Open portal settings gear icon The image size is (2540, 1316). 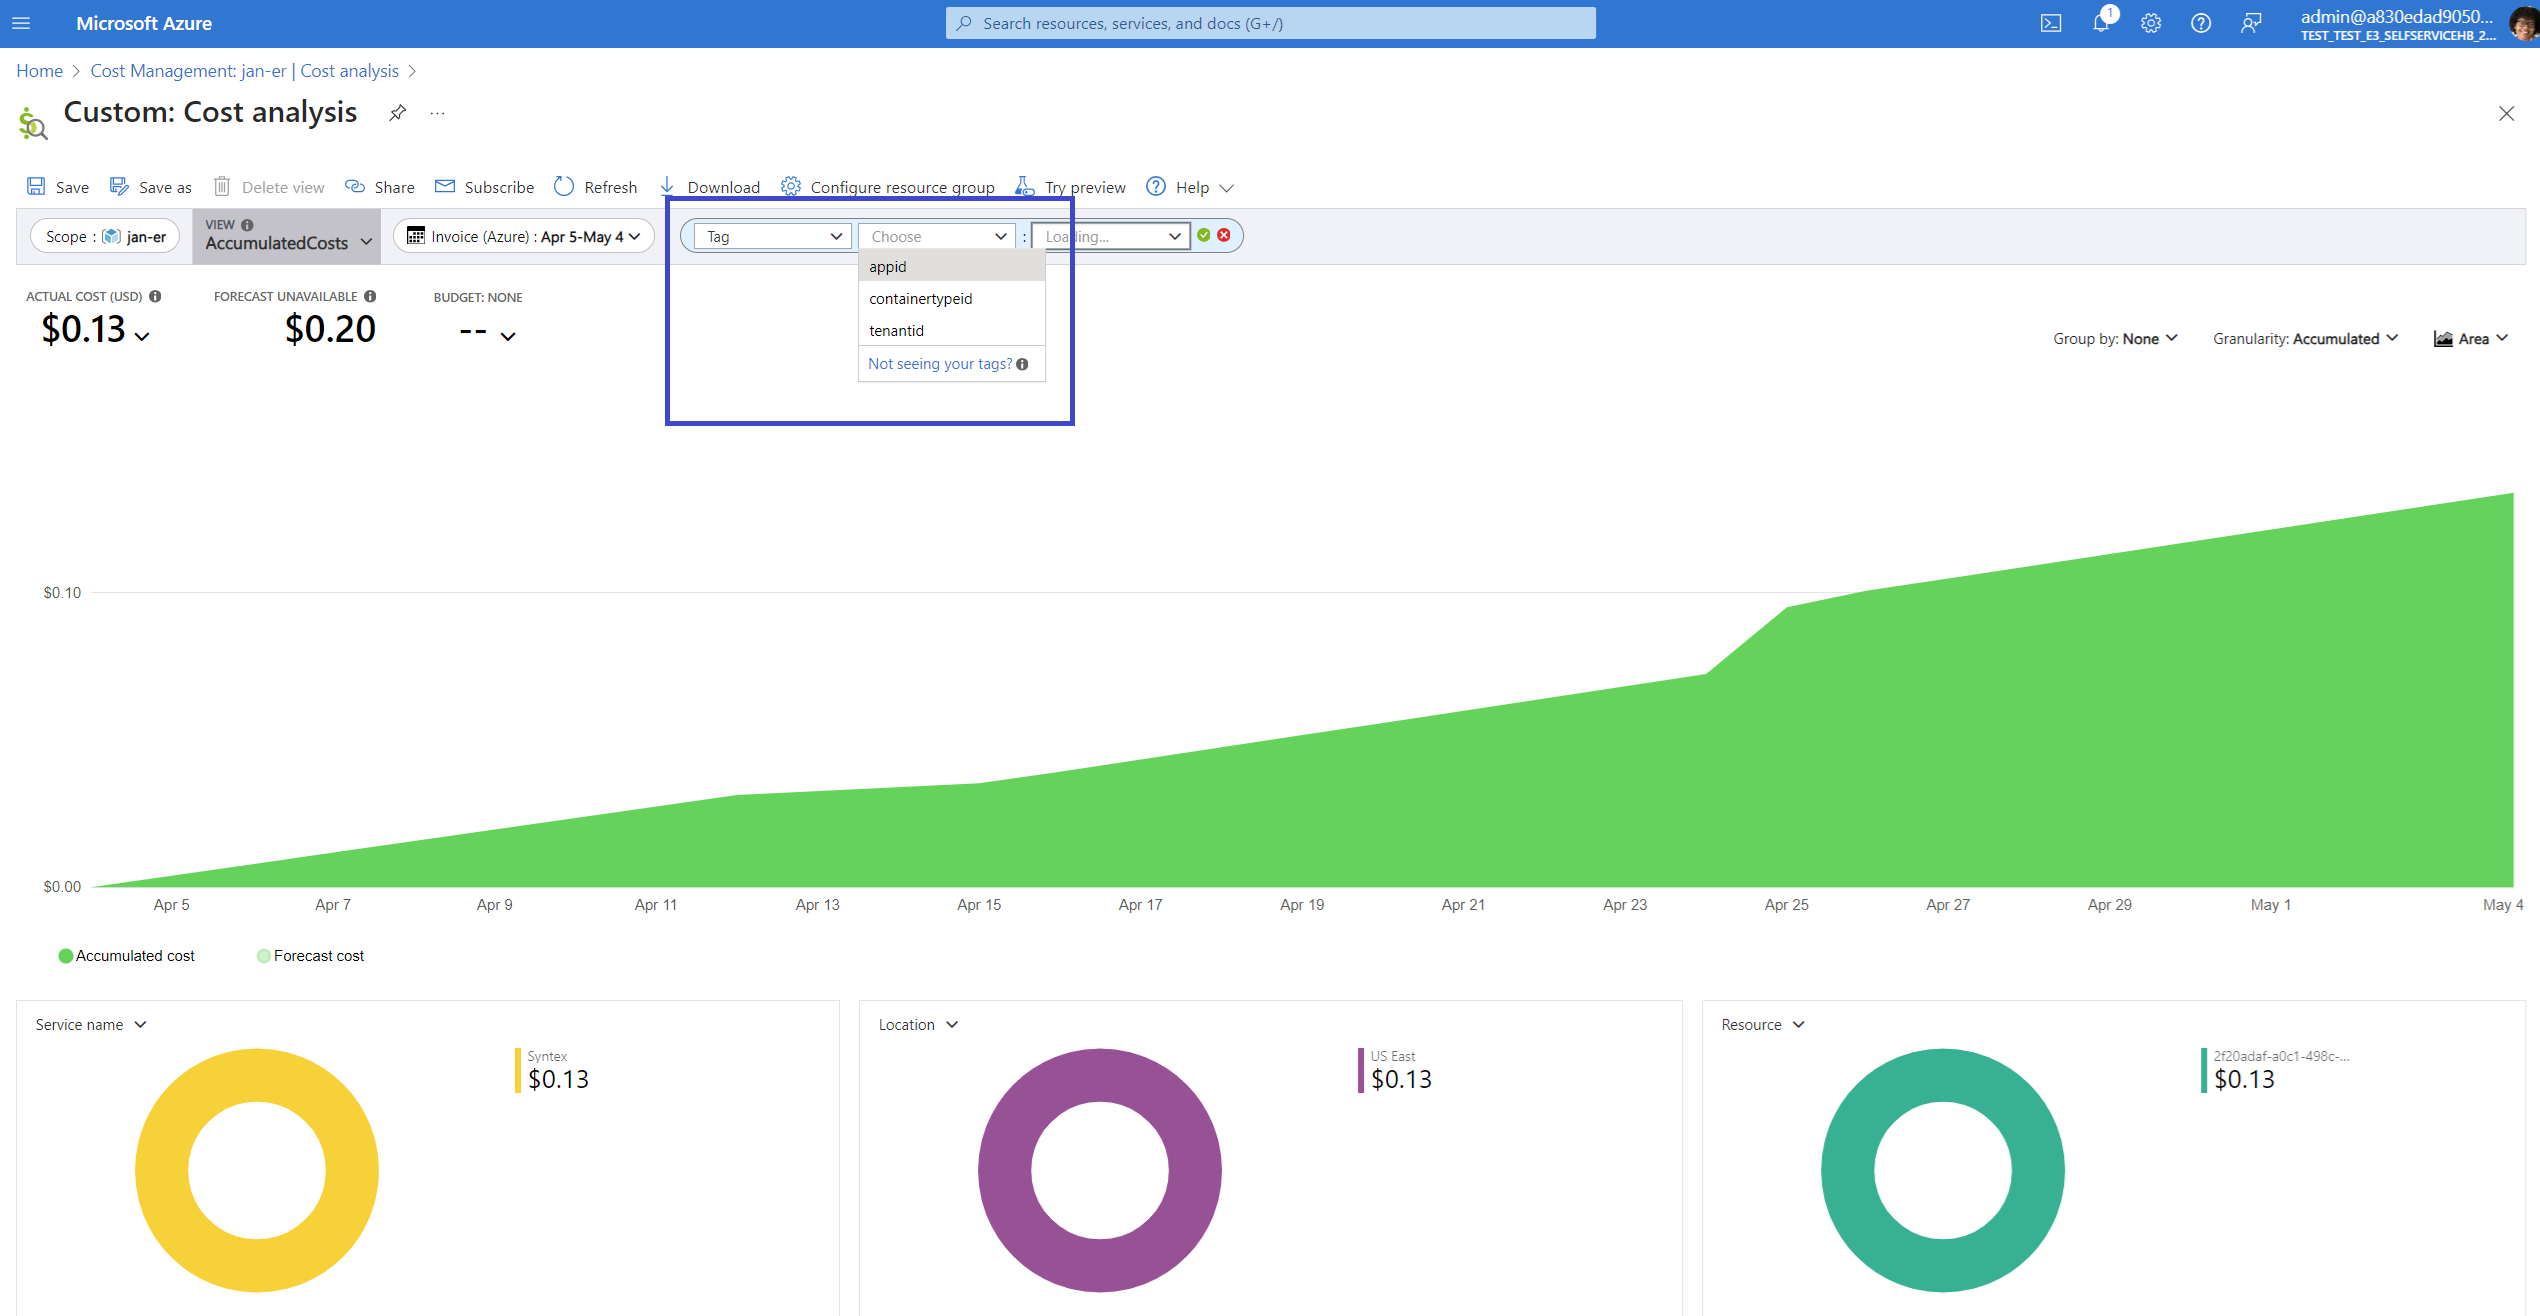tap(2151, 23)
